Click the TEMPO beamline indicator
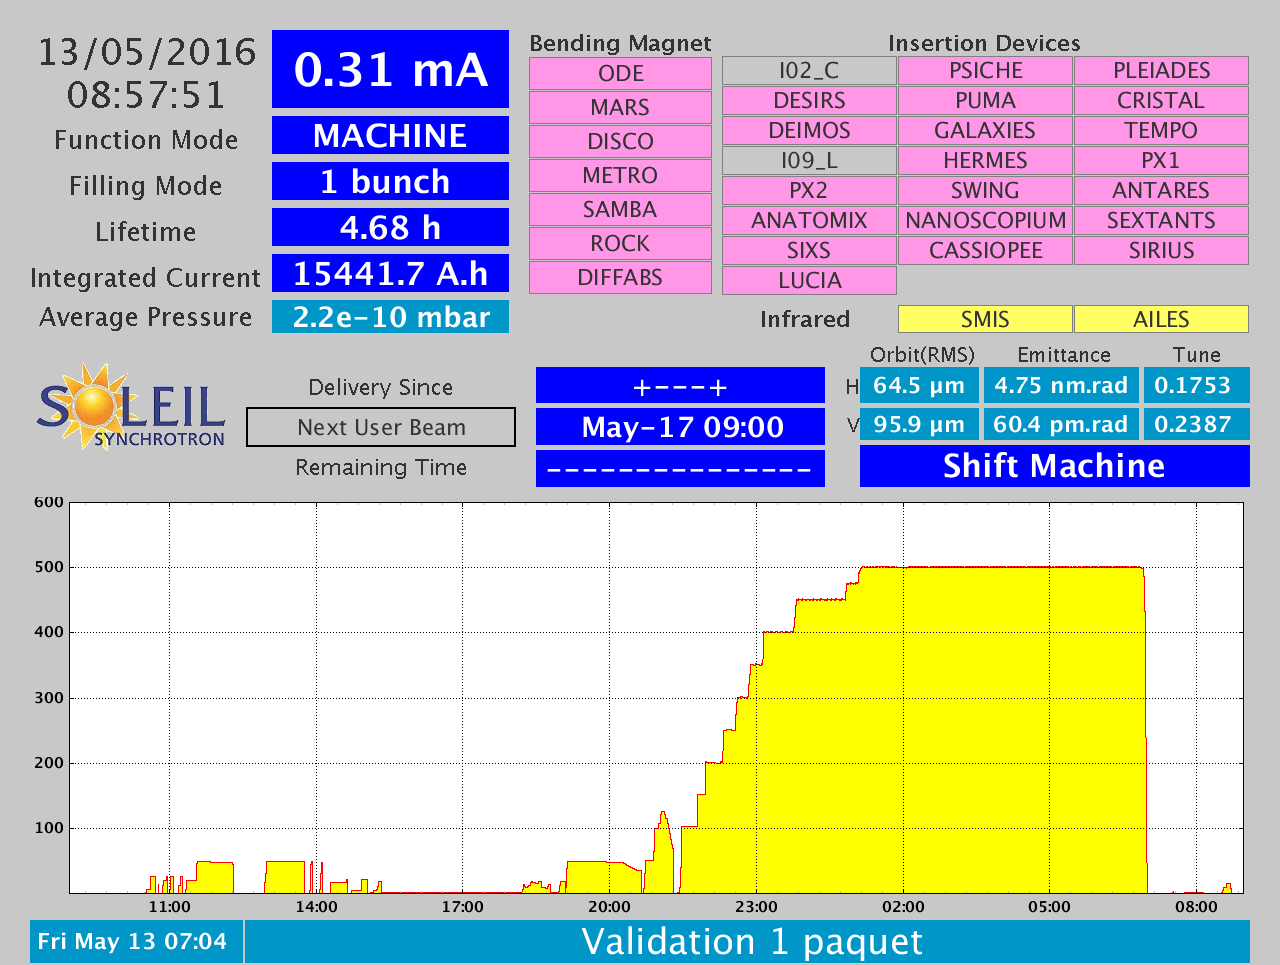Image resolution: width=1280 pixels, height=965 pixels. tap(1161, 130)
